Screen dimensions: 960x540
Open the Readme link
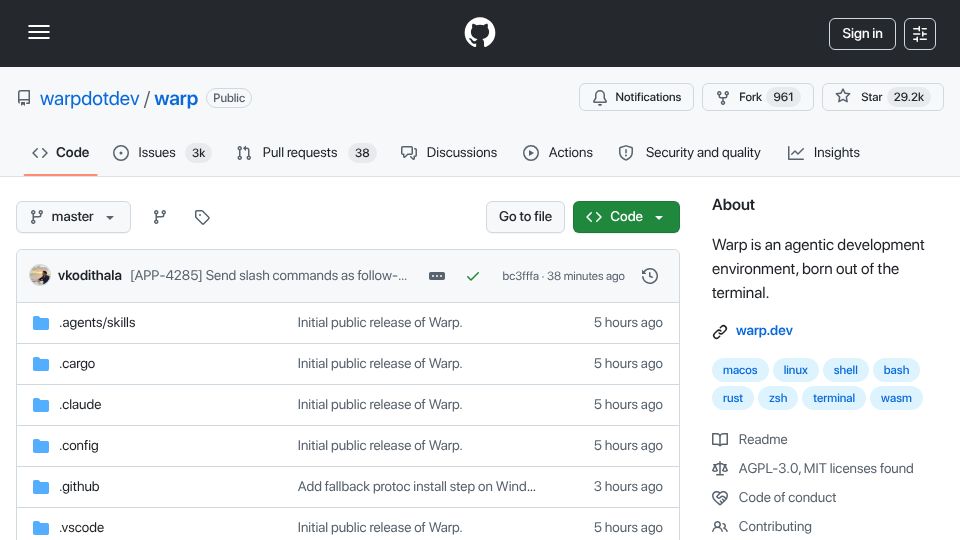(763, 440)
